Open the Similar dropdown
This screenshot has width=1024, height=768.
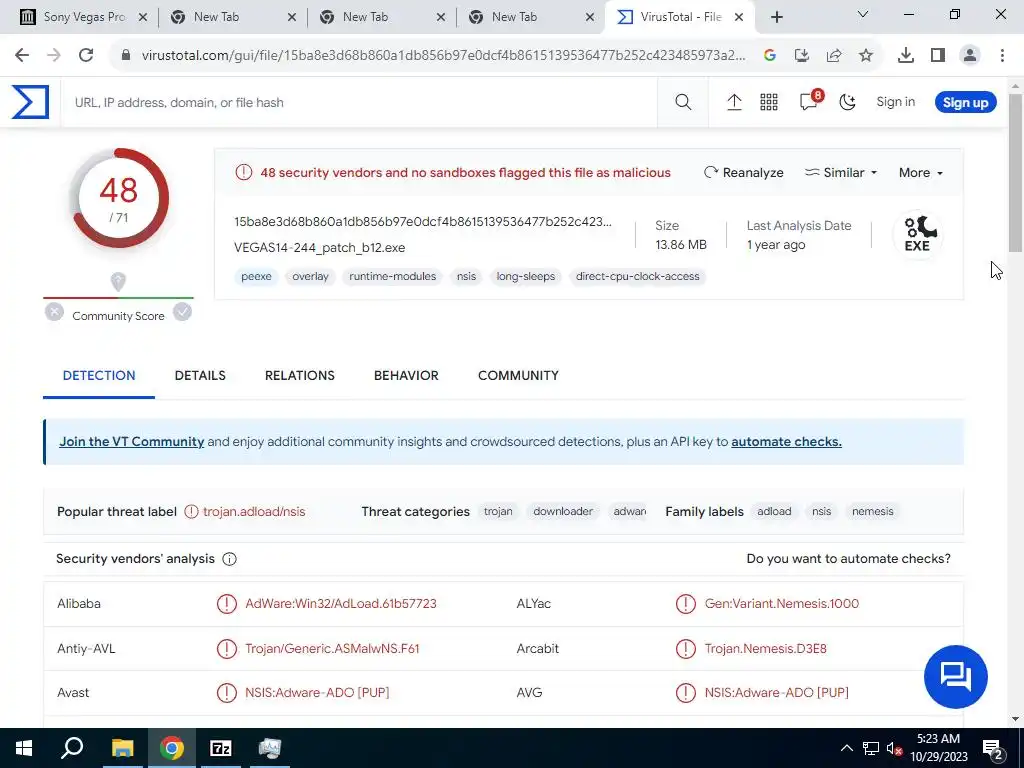841,172
